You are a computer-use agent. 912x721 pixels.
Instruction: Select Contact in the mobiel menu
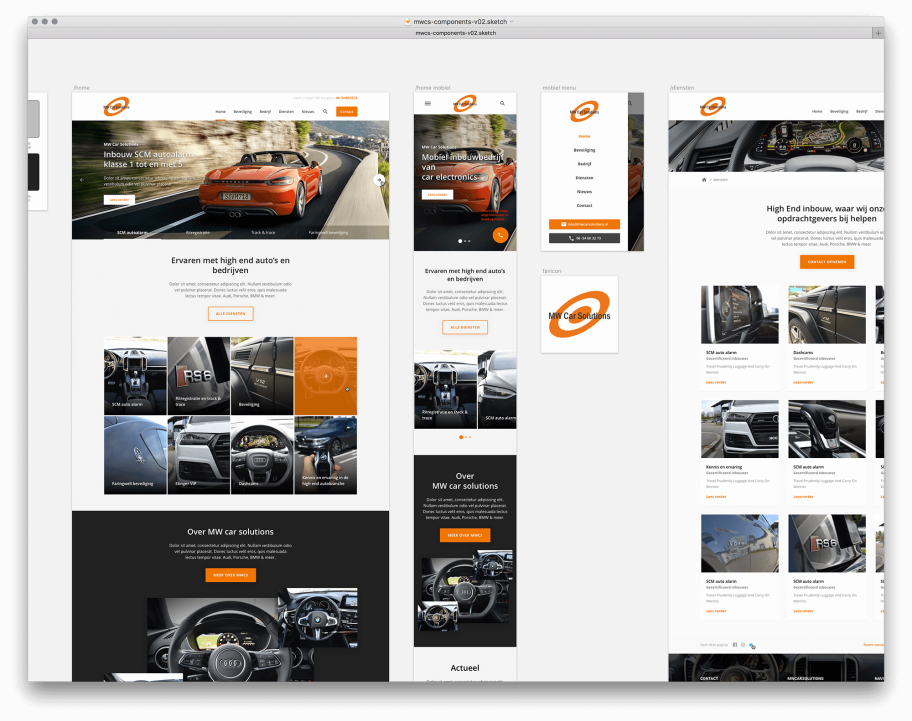[x=585, y=206]
